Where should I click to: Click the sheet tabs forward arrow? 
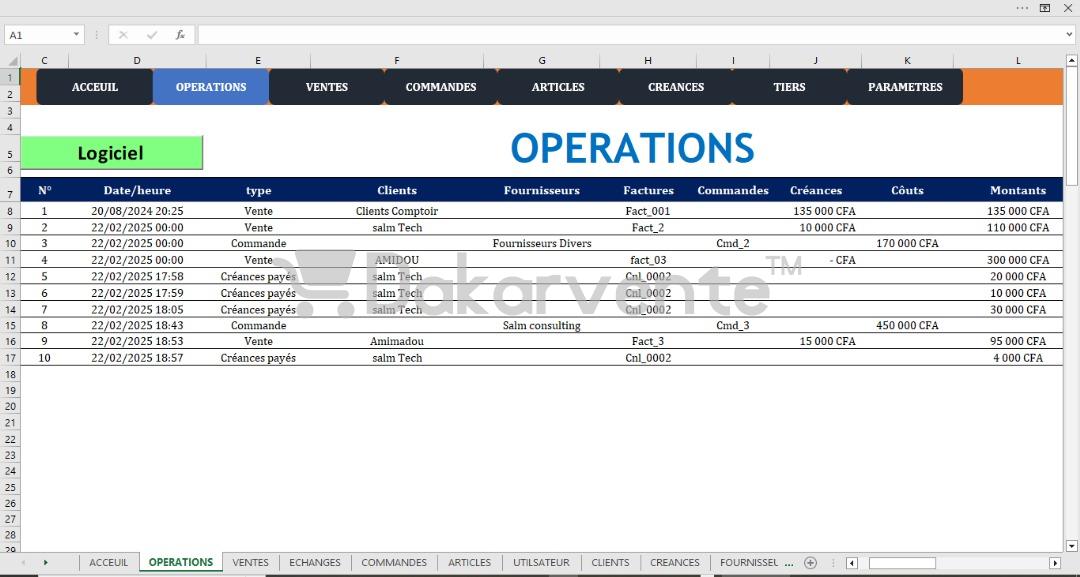pyautogui.click(x=45, y=563)
